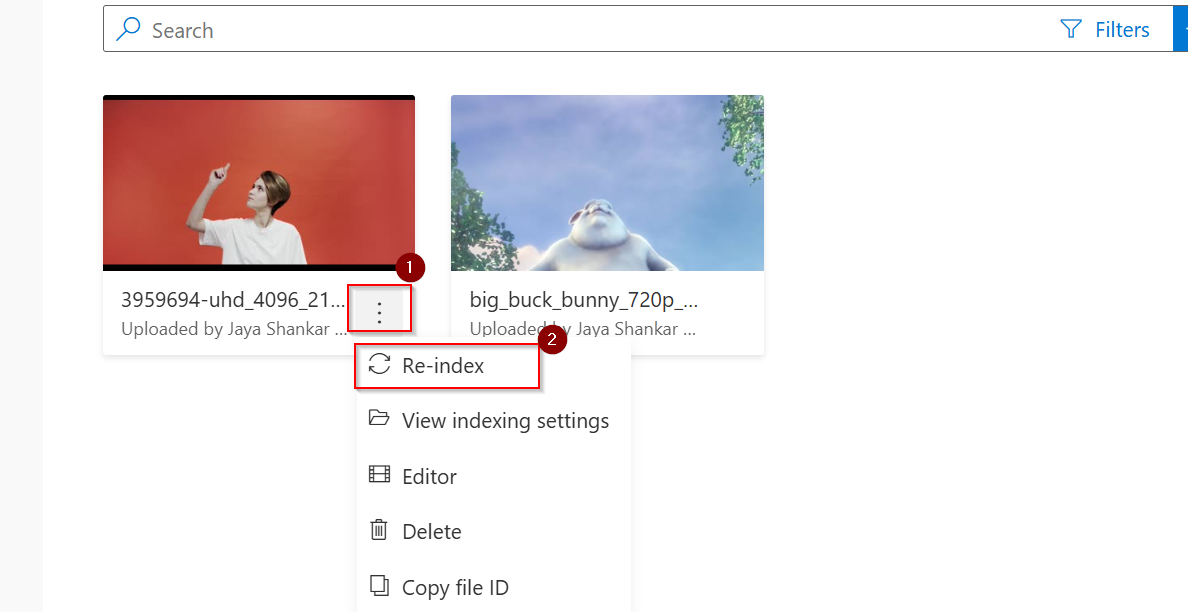Open Editor from the context menu

pos(493,476)
